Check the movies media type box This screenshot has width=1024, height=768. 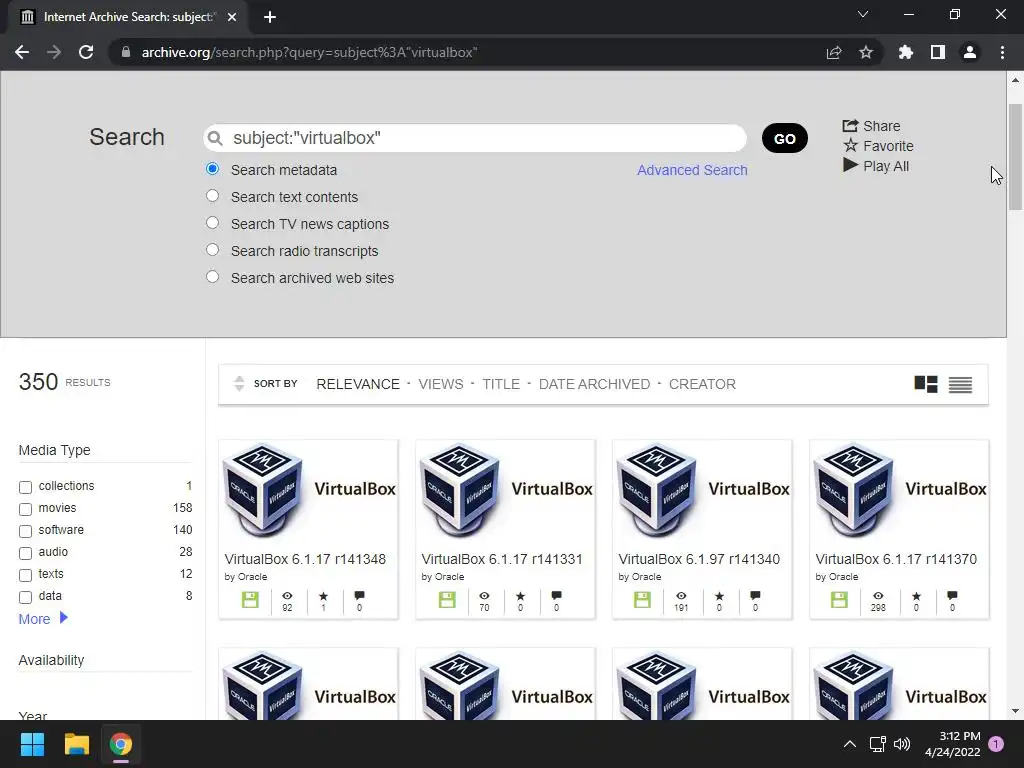click(25, 509)
